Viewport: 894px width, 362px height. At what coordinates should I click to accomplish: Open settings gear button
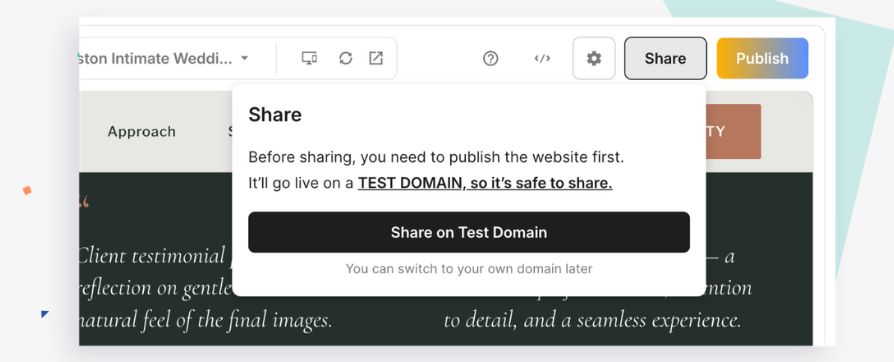(x=594, y=58)
